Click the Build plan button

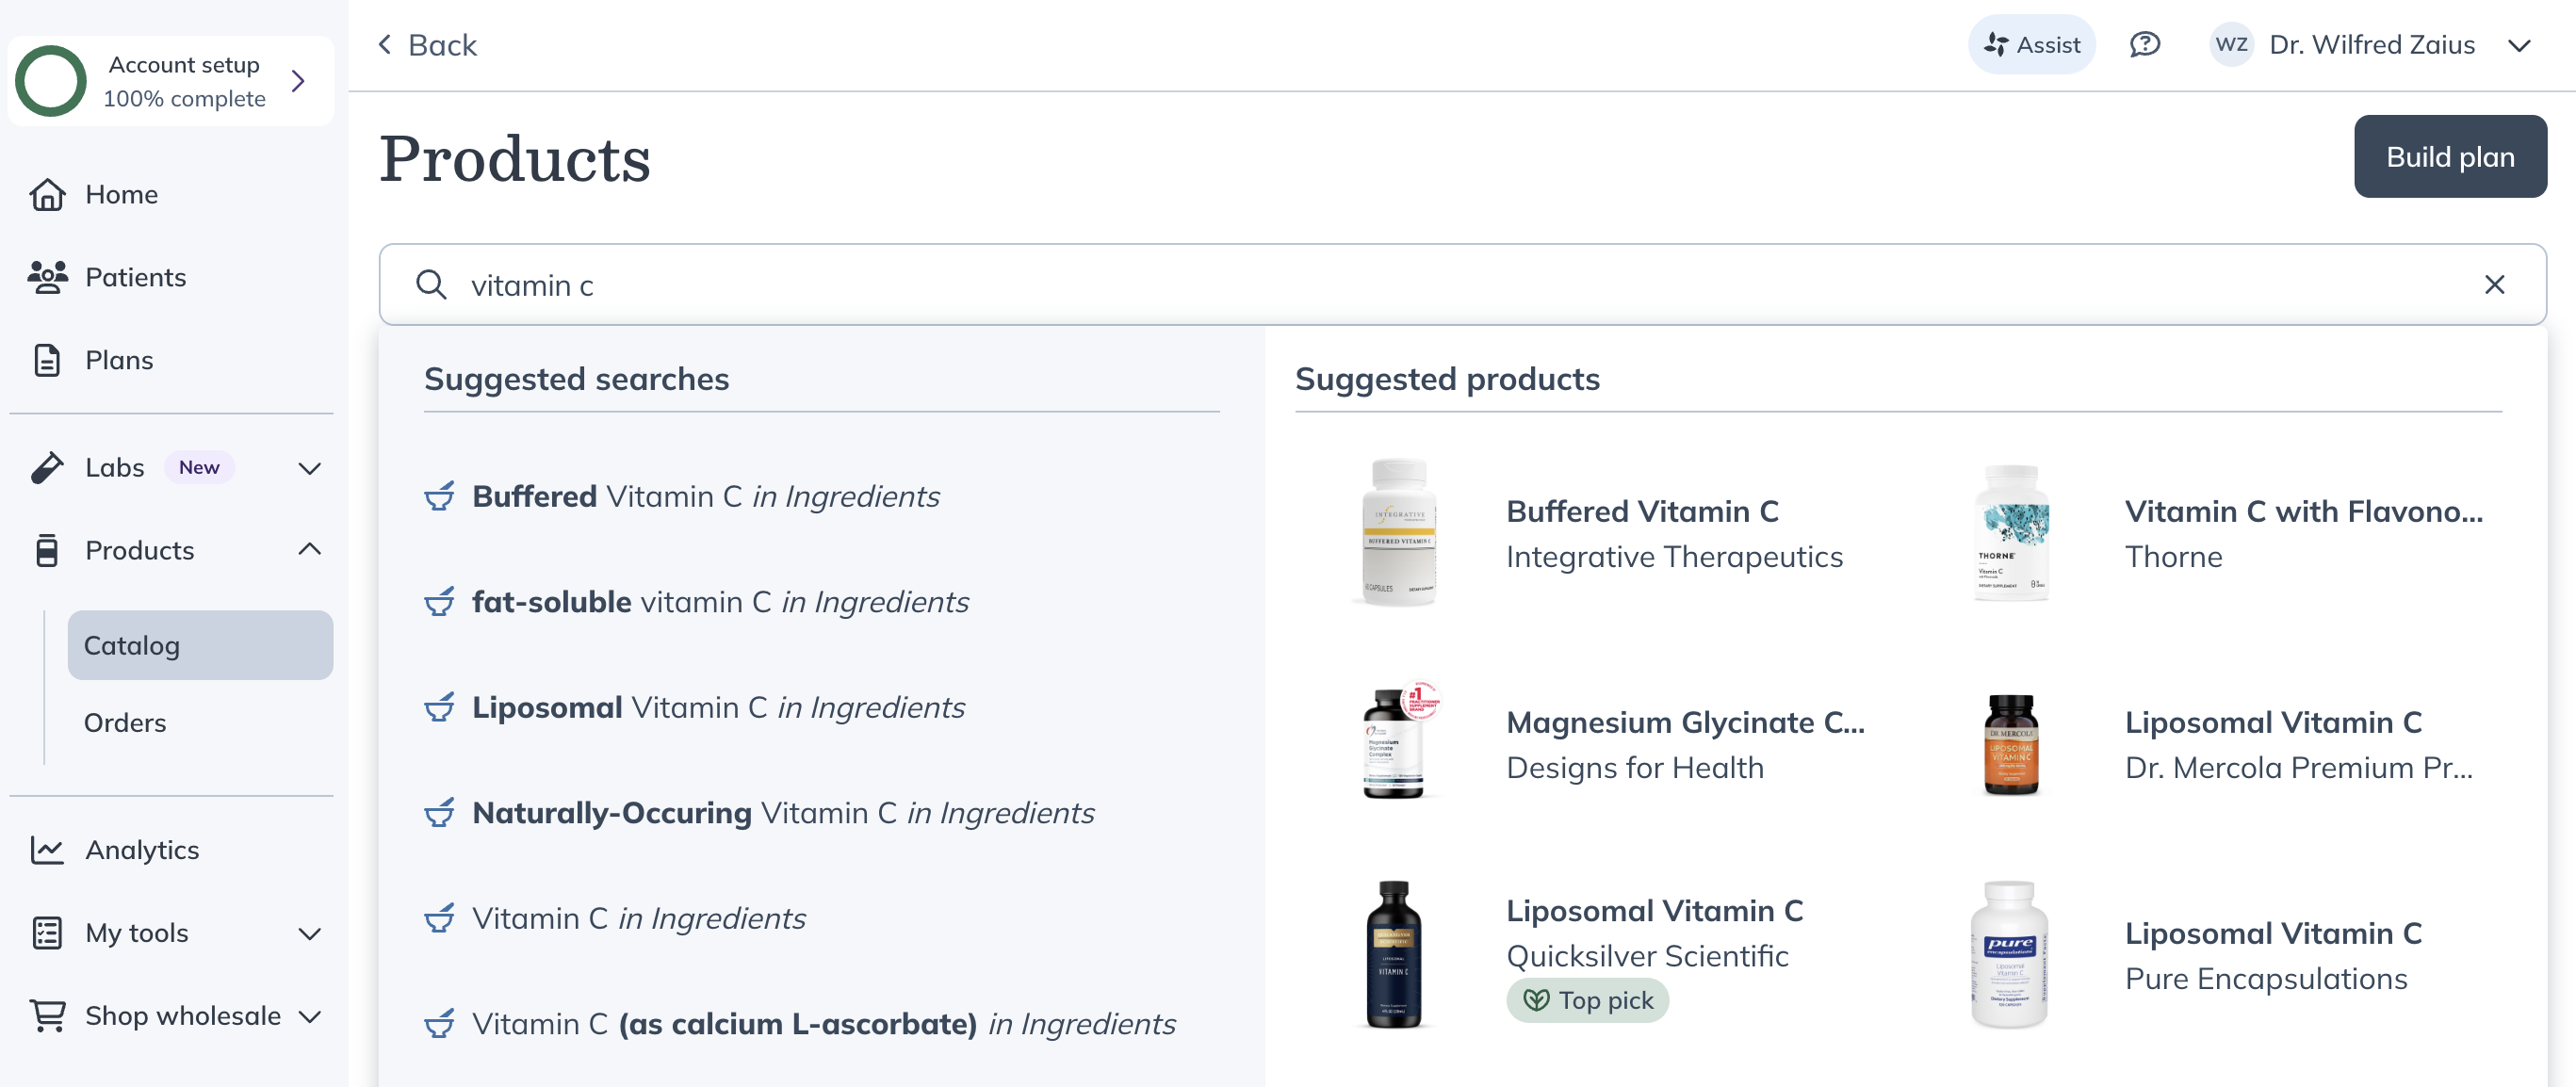click(x=2450, y=156)
